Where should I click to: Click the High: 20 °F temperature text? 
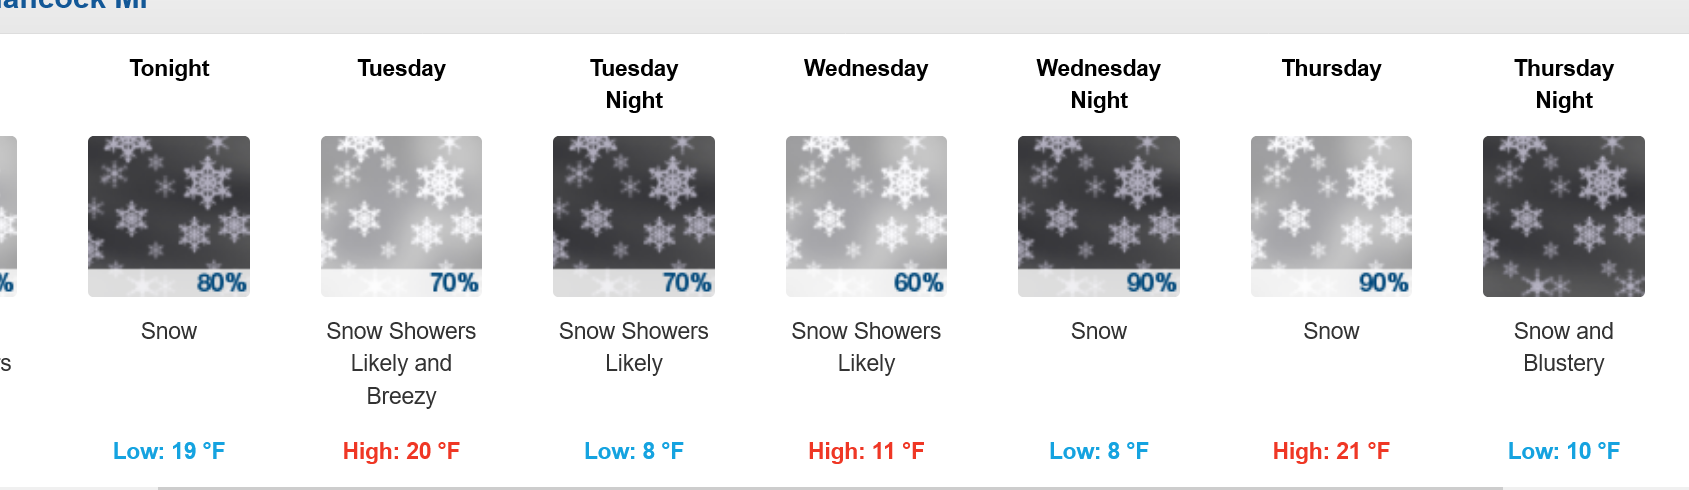[x=401, y=451]
